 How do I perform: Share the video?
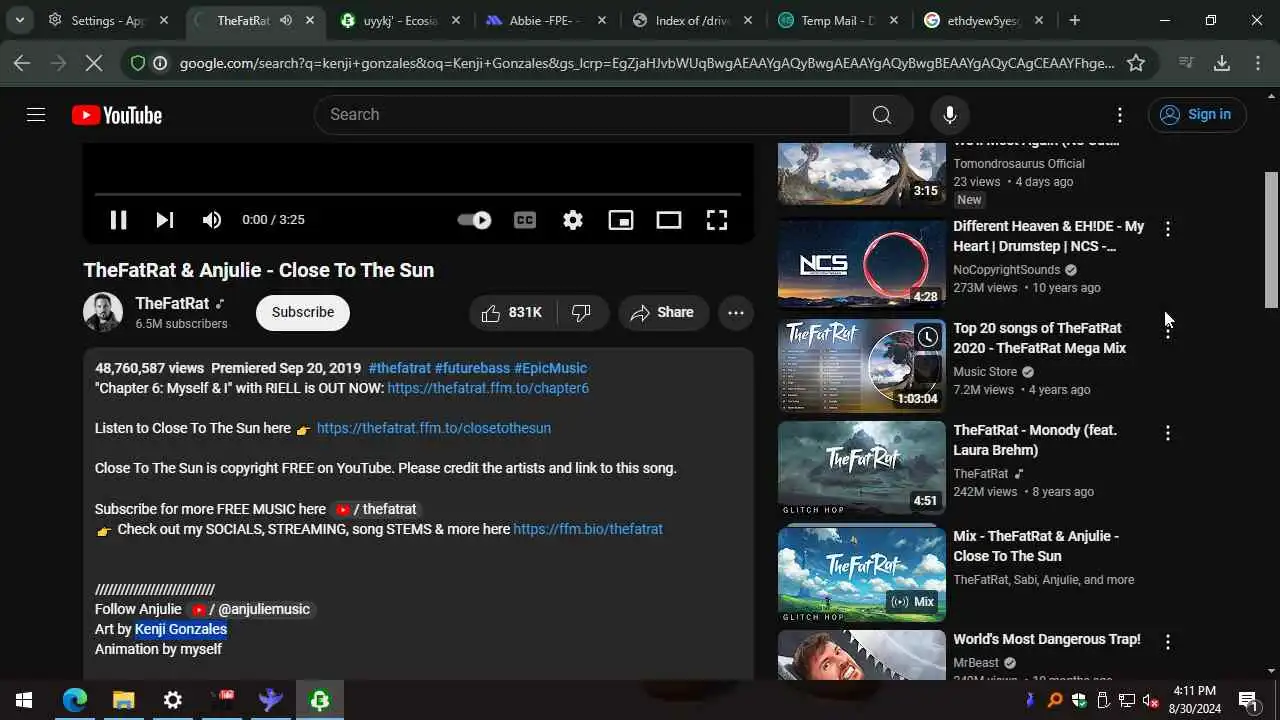click(663, 313)
